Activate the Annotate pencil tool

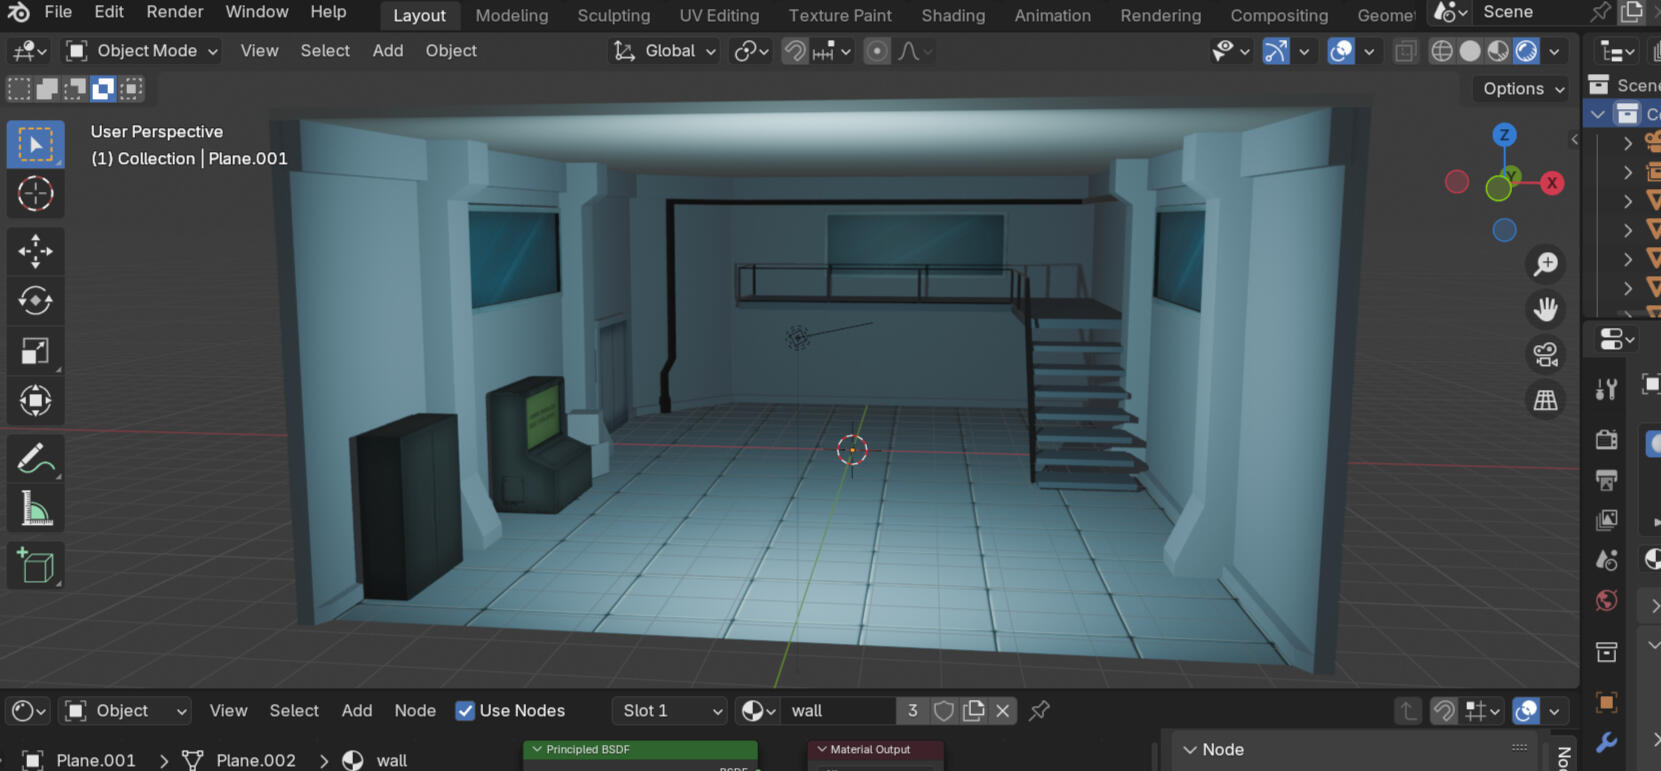35,460
